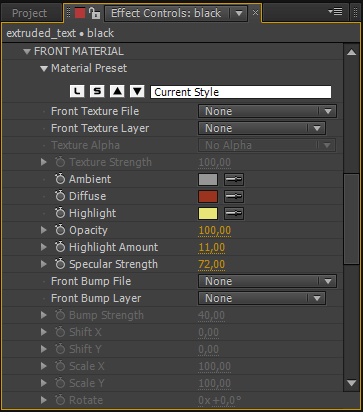Screen dimensions: 363x412
Task: Select previous preset with up arrow button
Action: coord(117,91)
